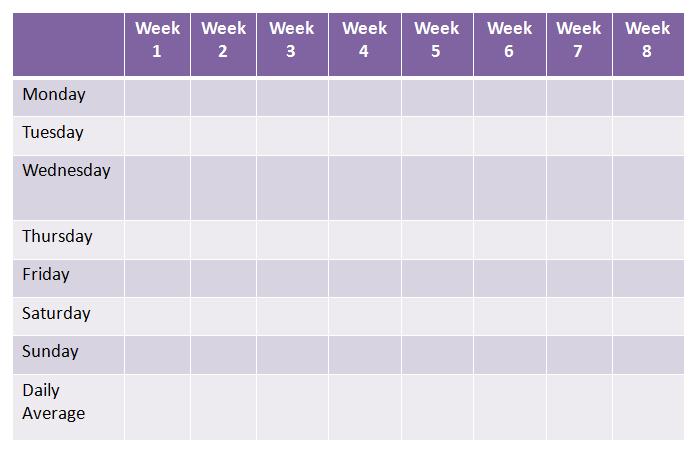Select the Week 8 header cell
Image resolution: width=696 pixels, height=452 pixels.
tap(647, 40)
